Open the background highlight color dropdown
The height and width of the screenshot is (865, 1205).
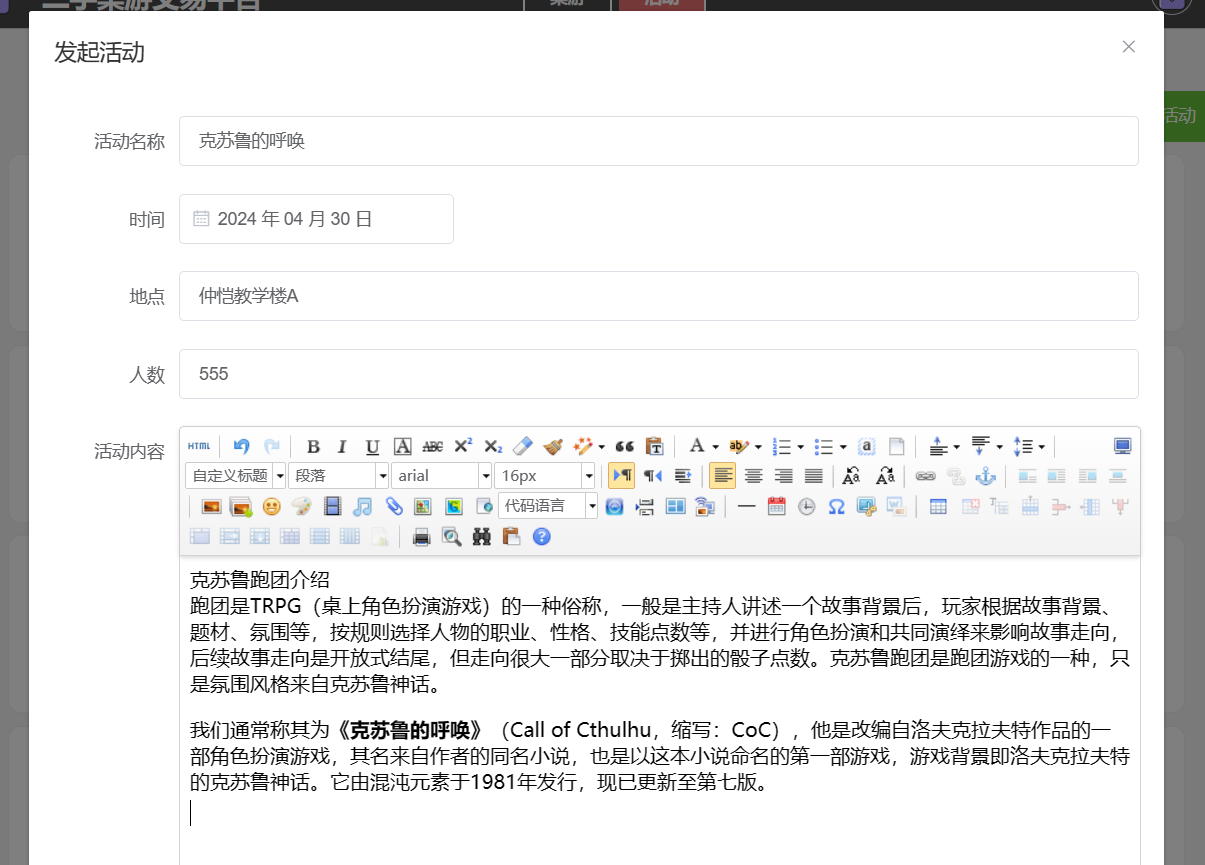click(x=758, y=447)
